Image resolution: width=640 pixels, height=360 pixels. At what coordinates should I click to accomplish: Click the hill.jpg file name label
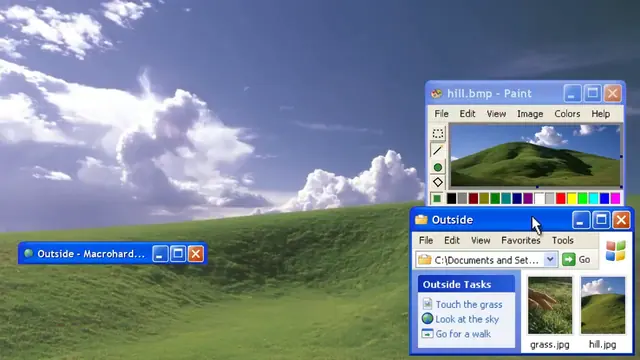(x=602, y=345)
